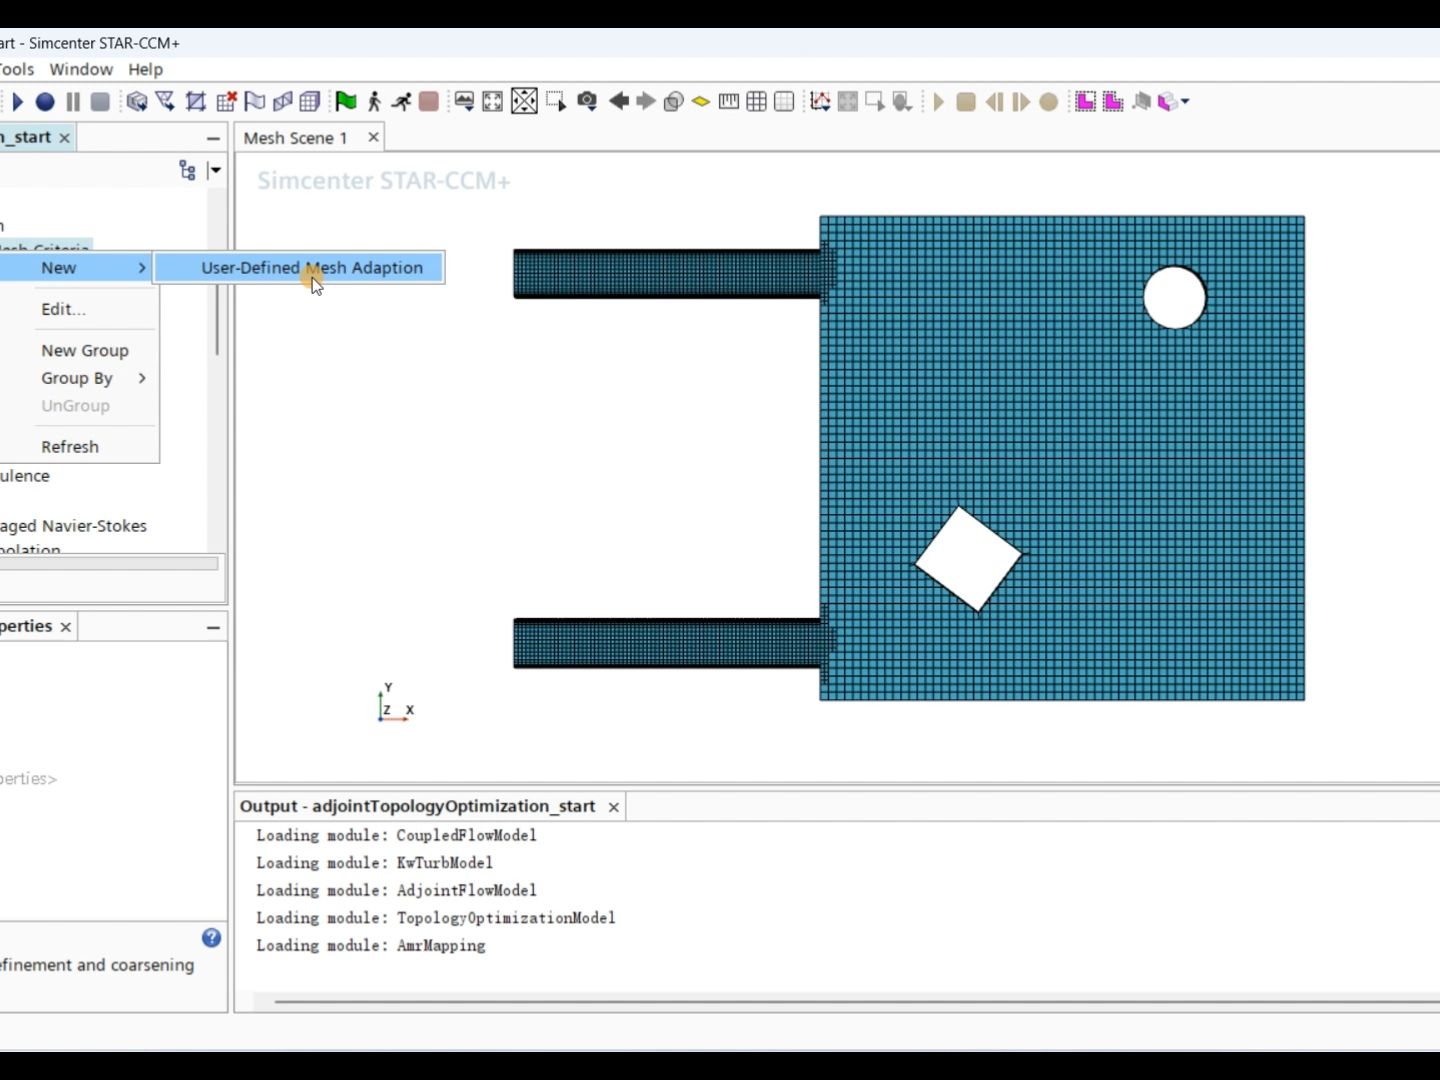Screen dimensions: 1440x1080
Task: Choose Edit... from the context menu
Action: coord(63,309)
